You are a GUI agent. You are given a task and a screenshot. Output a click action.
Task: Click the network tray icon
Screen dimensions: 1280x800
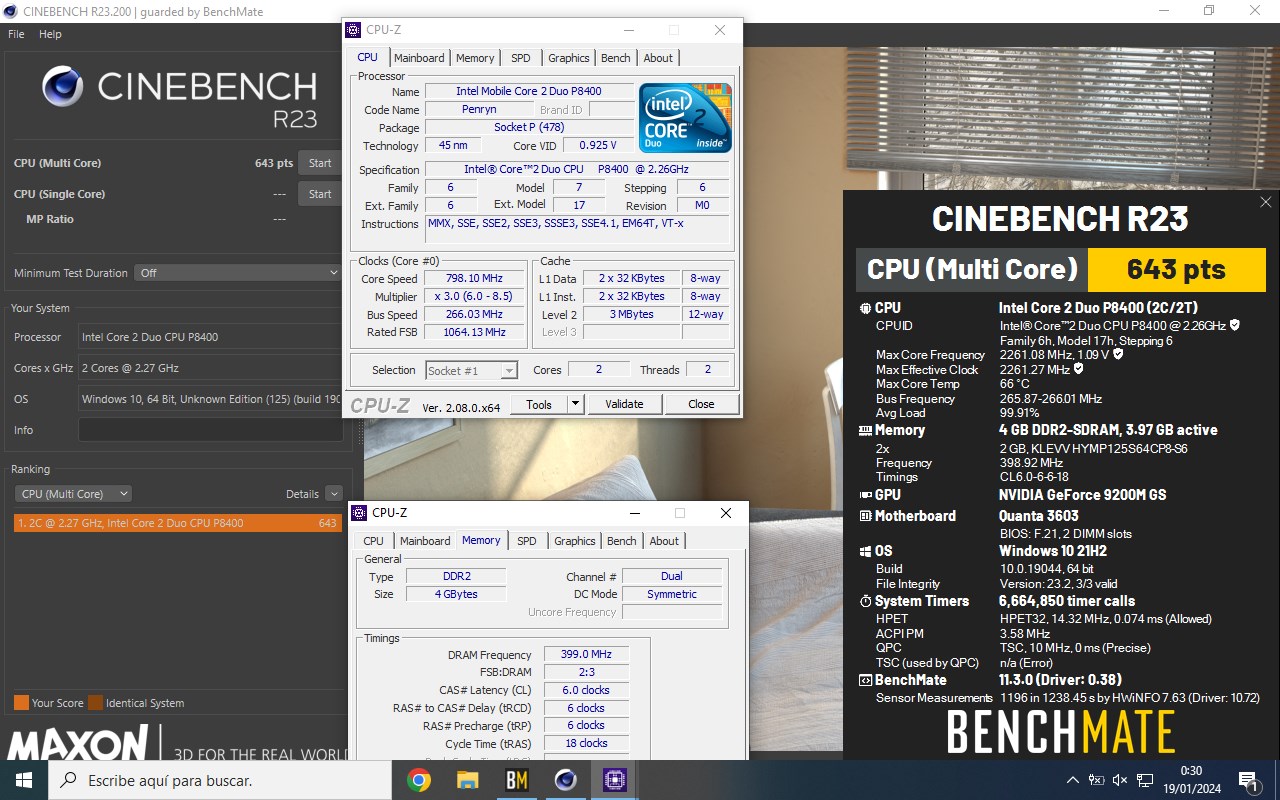click(x=1144, y=780)
